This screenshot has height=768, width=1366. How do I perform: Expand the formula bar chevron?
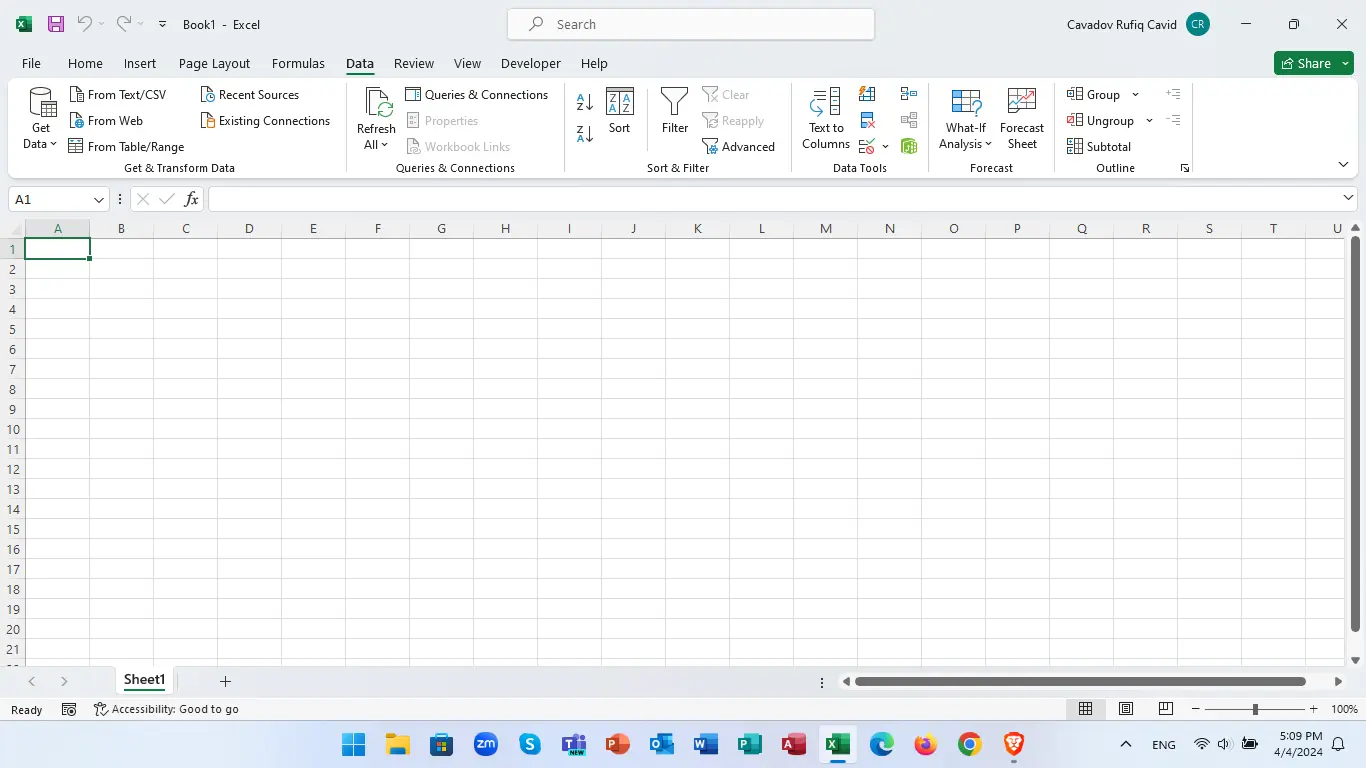coord(1348,198)
